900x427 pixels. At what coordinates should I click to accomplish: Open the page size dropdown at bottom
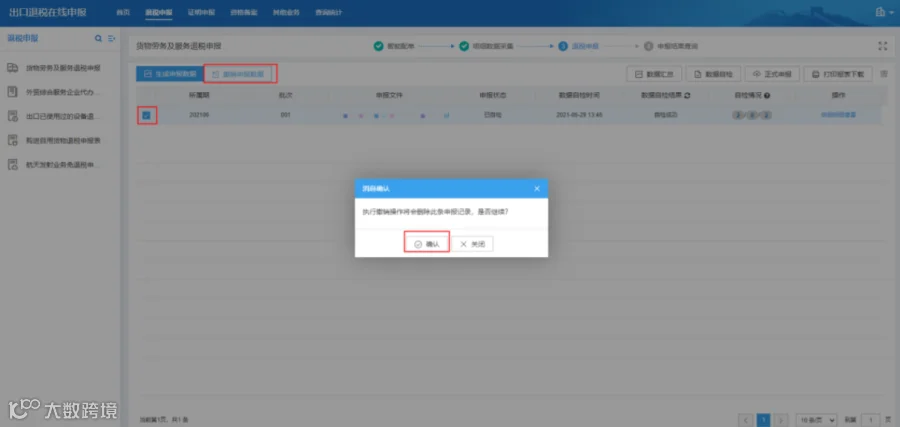pos(816,420)
